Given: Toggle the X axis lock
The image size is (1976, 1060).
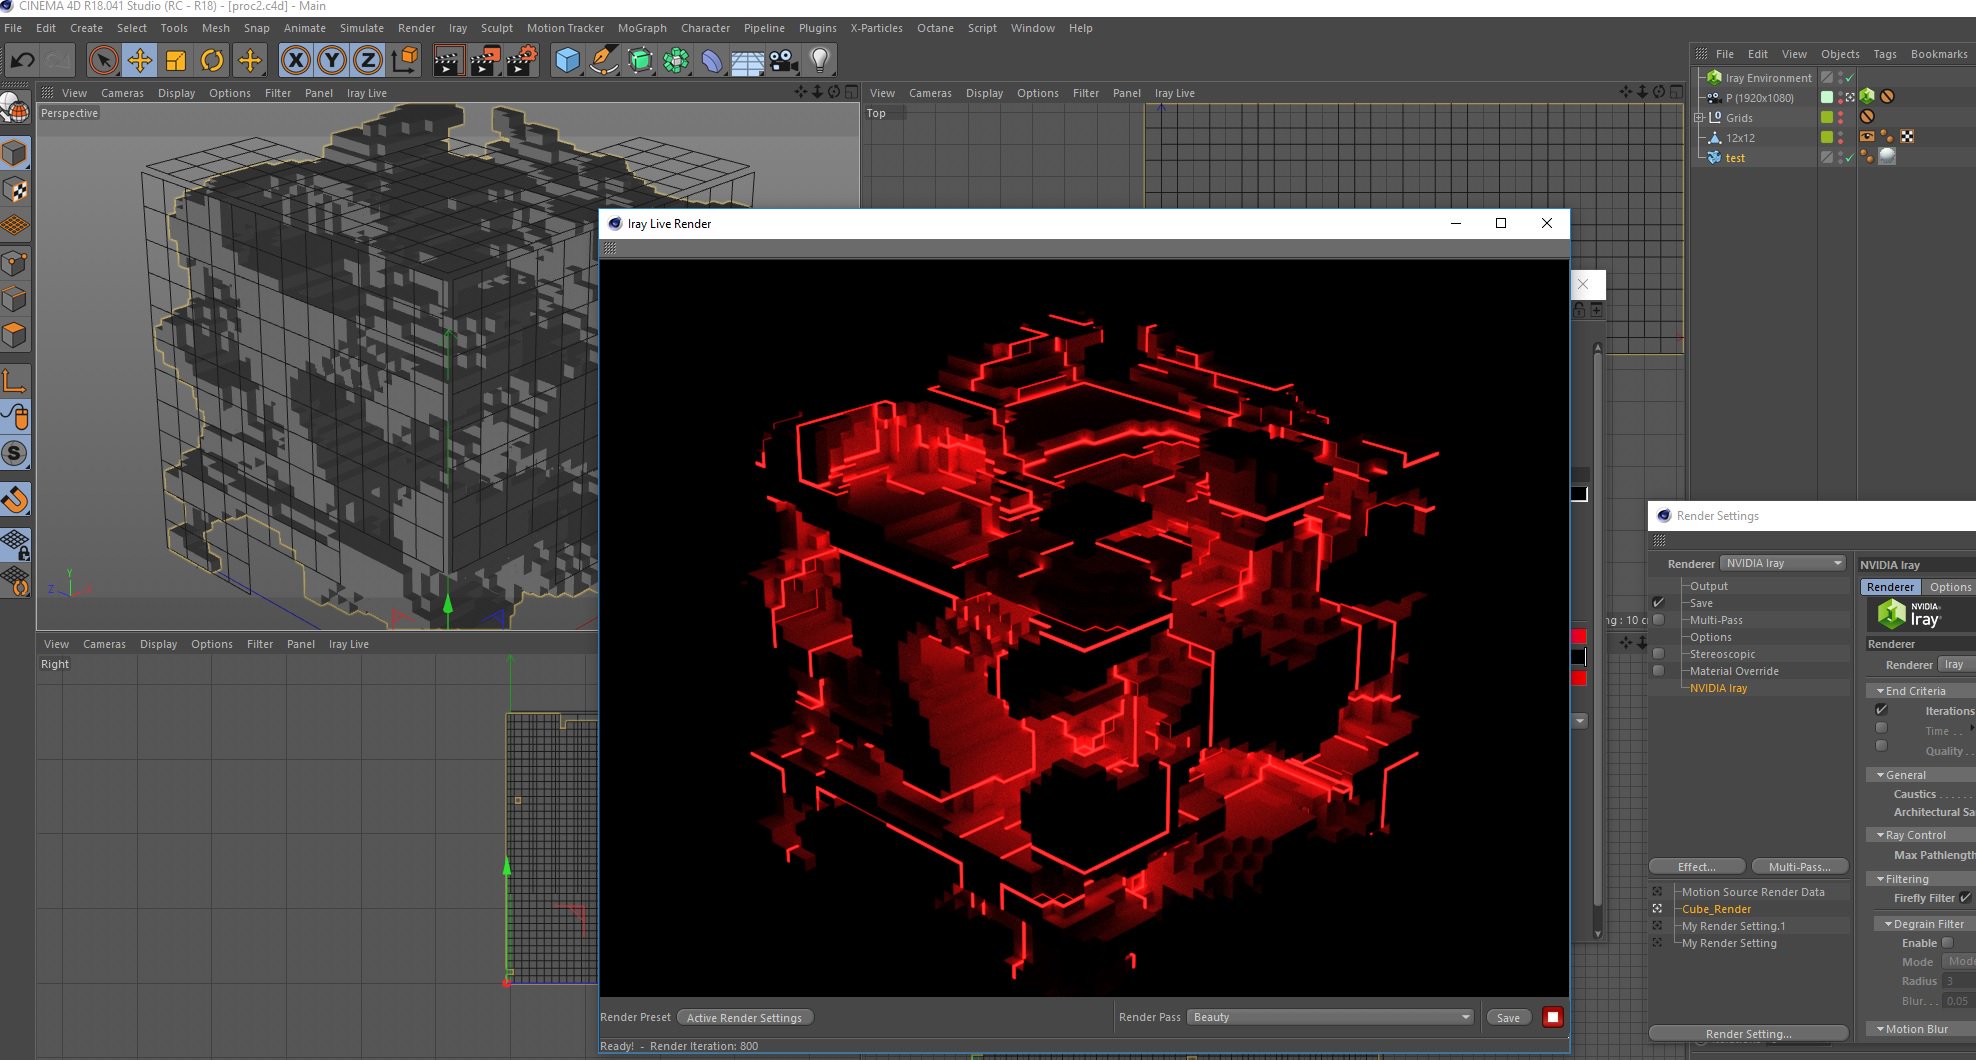Looking at the screenshot, I should (295, 61).
